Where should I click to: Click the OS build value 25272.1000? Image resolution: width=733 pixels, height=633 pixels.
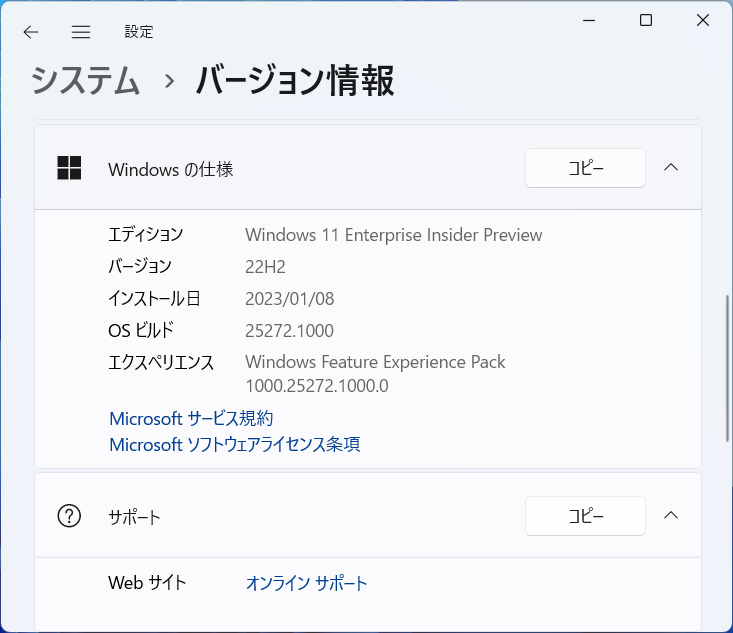[x=289, y=331]
